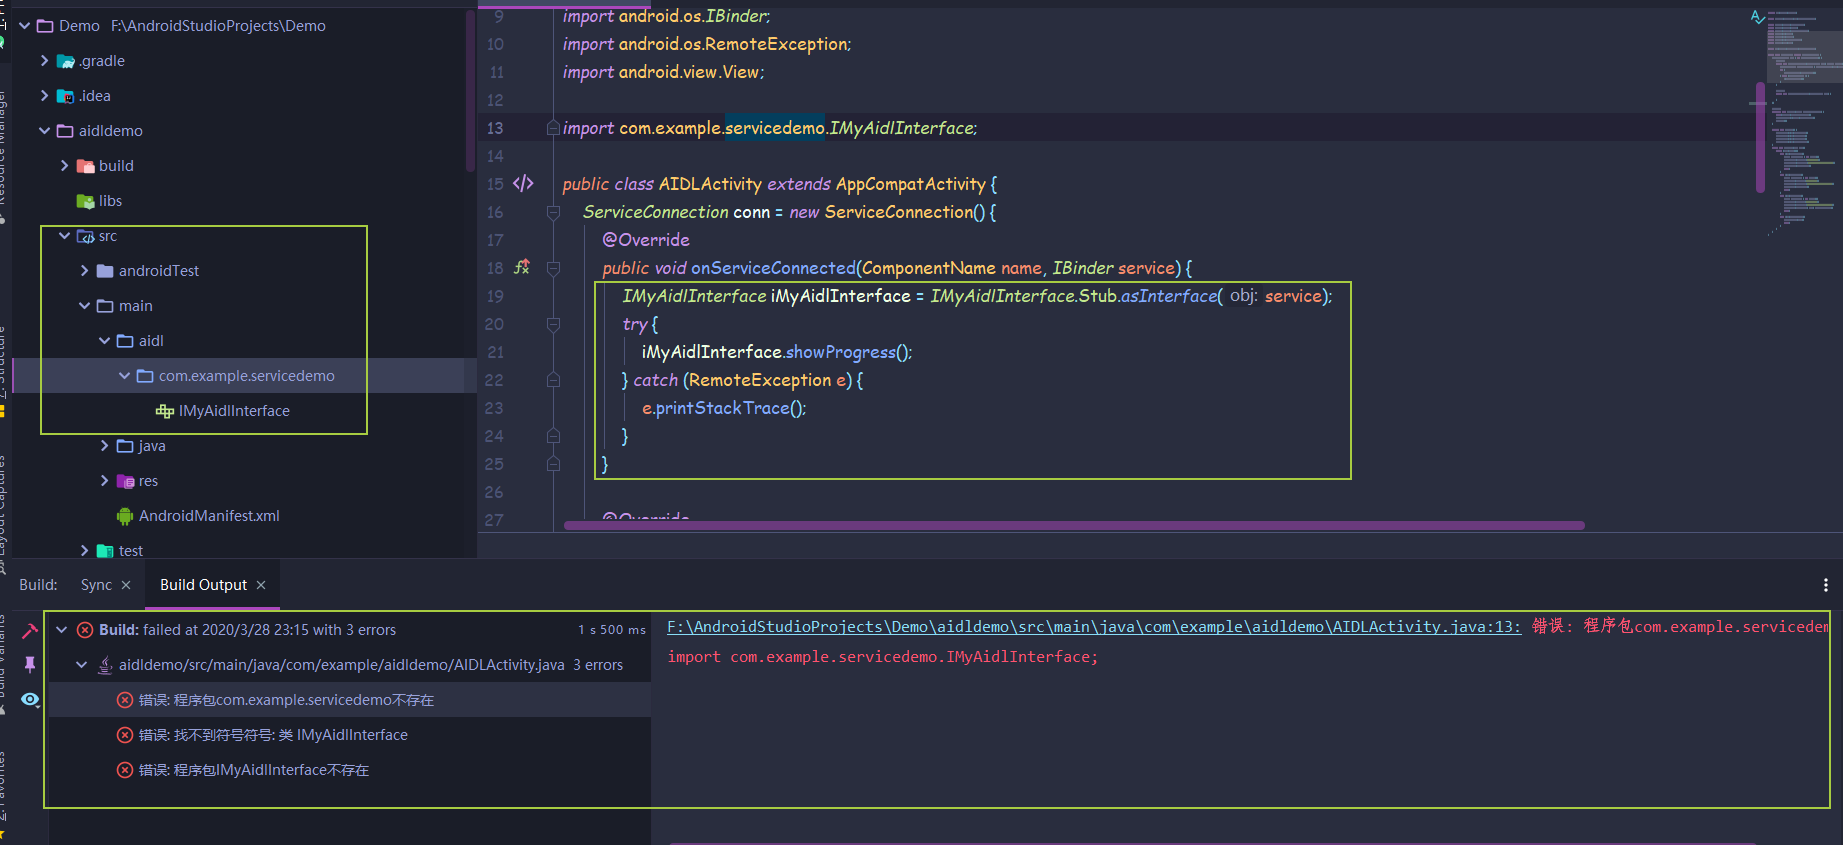1843x845 pixels.
Task: Click the implements-method gutter icon on line 18
Action: 522,267
